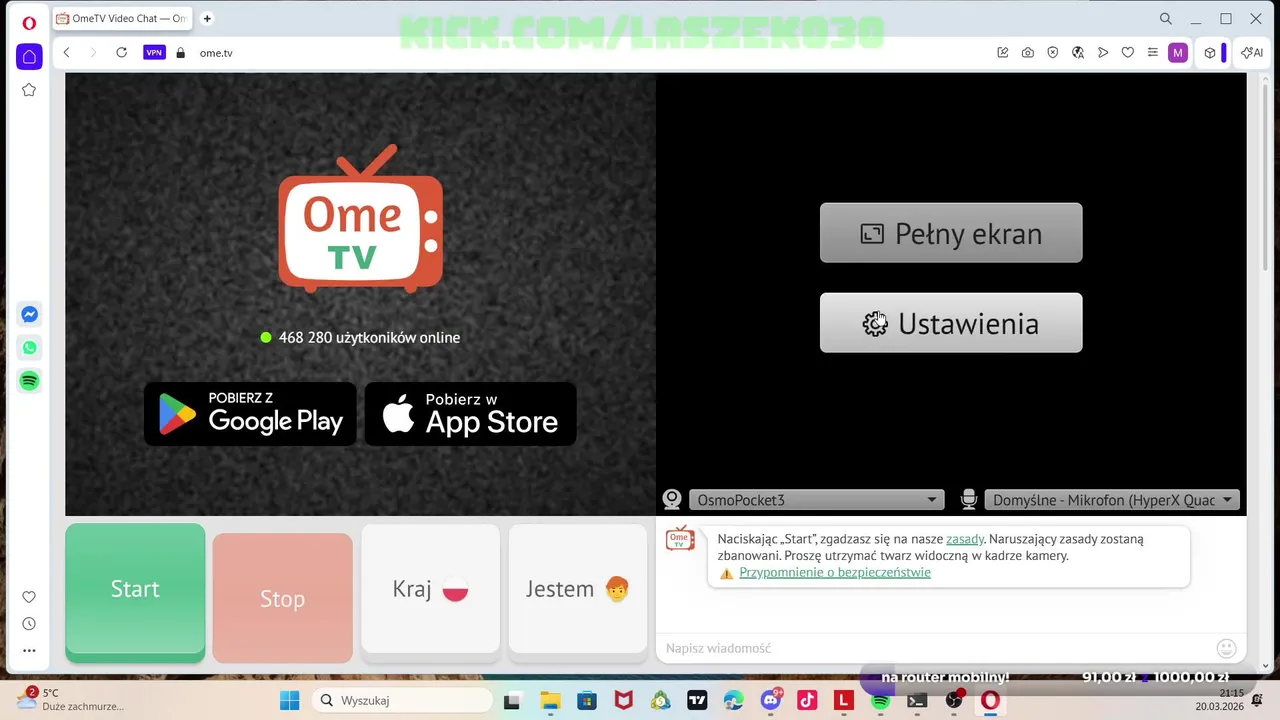Open McAfee from taskbar
Image resolution: width=1280 pixels, height=720 pixels.
[623, 701]
